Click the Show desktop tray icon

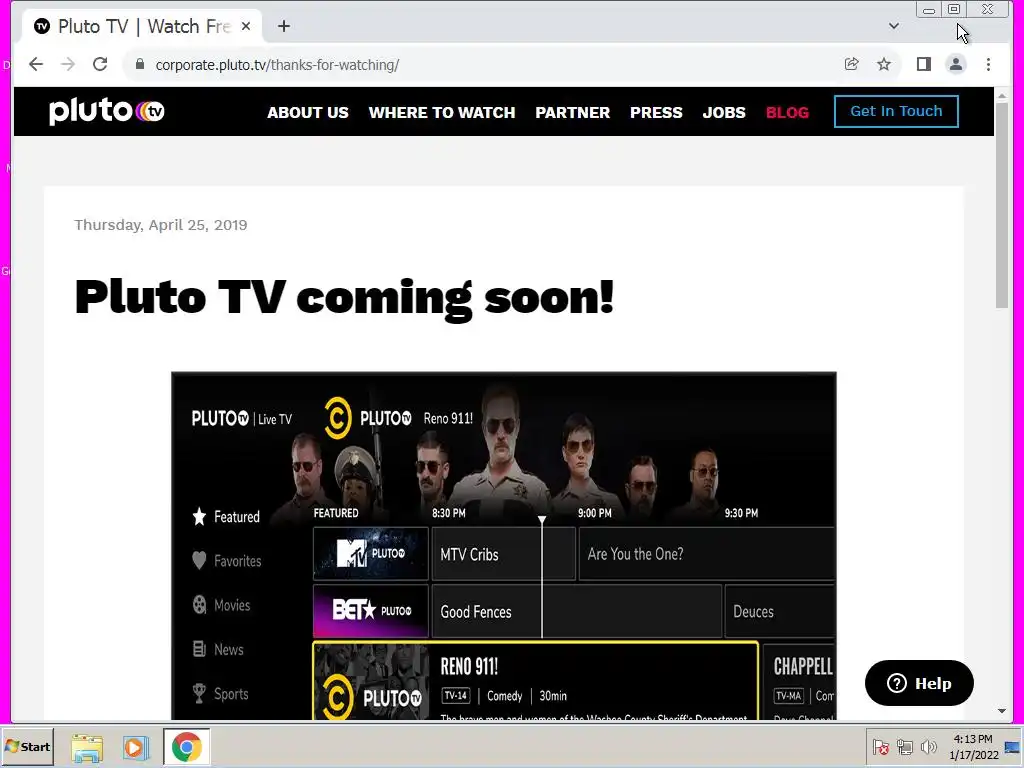1014,747
